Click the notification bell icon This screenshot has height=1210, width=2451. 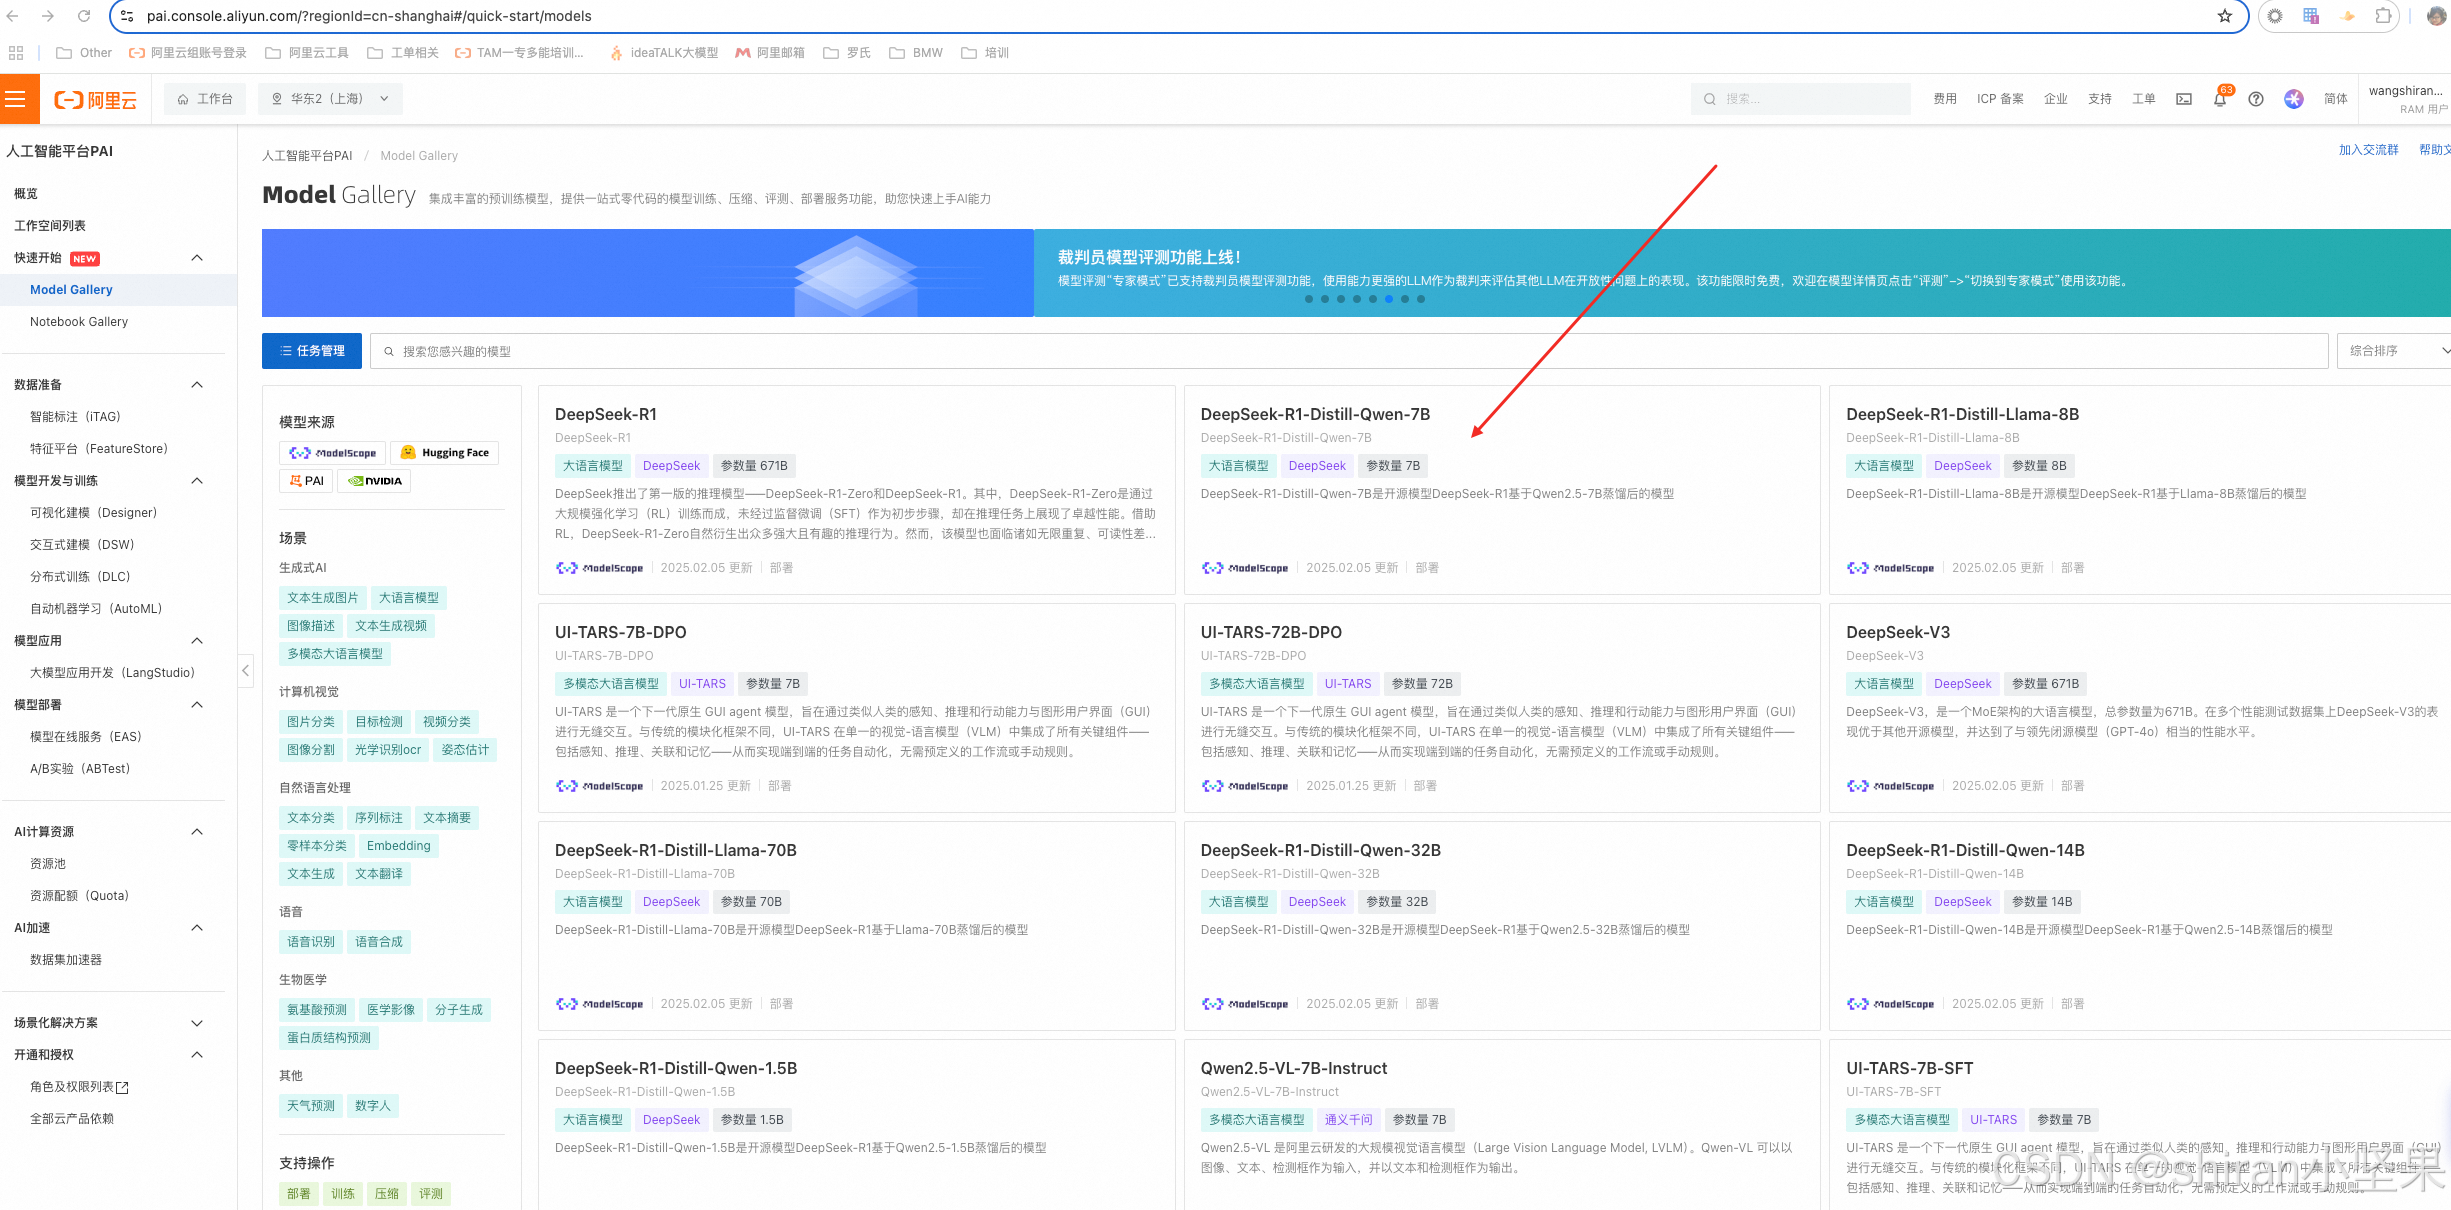pos(2219,99)
